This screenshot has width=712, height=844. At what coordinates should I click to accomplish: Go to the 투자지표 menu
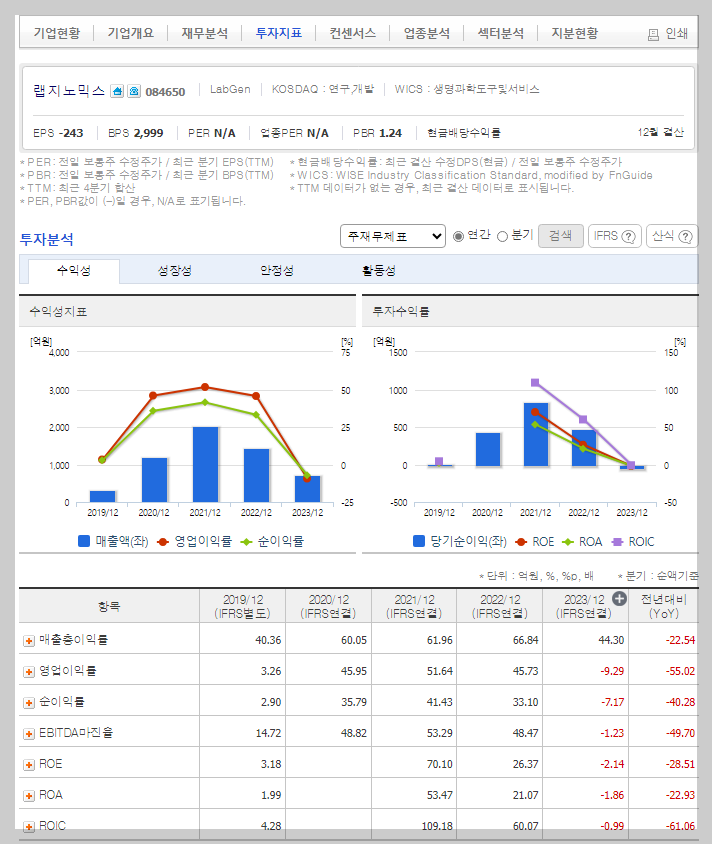click(278, 33)
